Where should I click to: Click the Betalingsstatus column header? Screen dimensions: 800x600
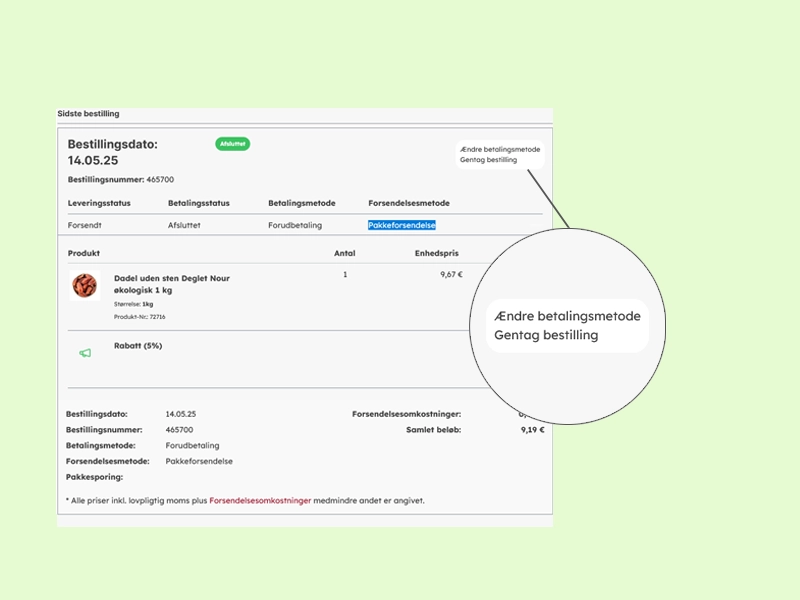click(199, 203)
